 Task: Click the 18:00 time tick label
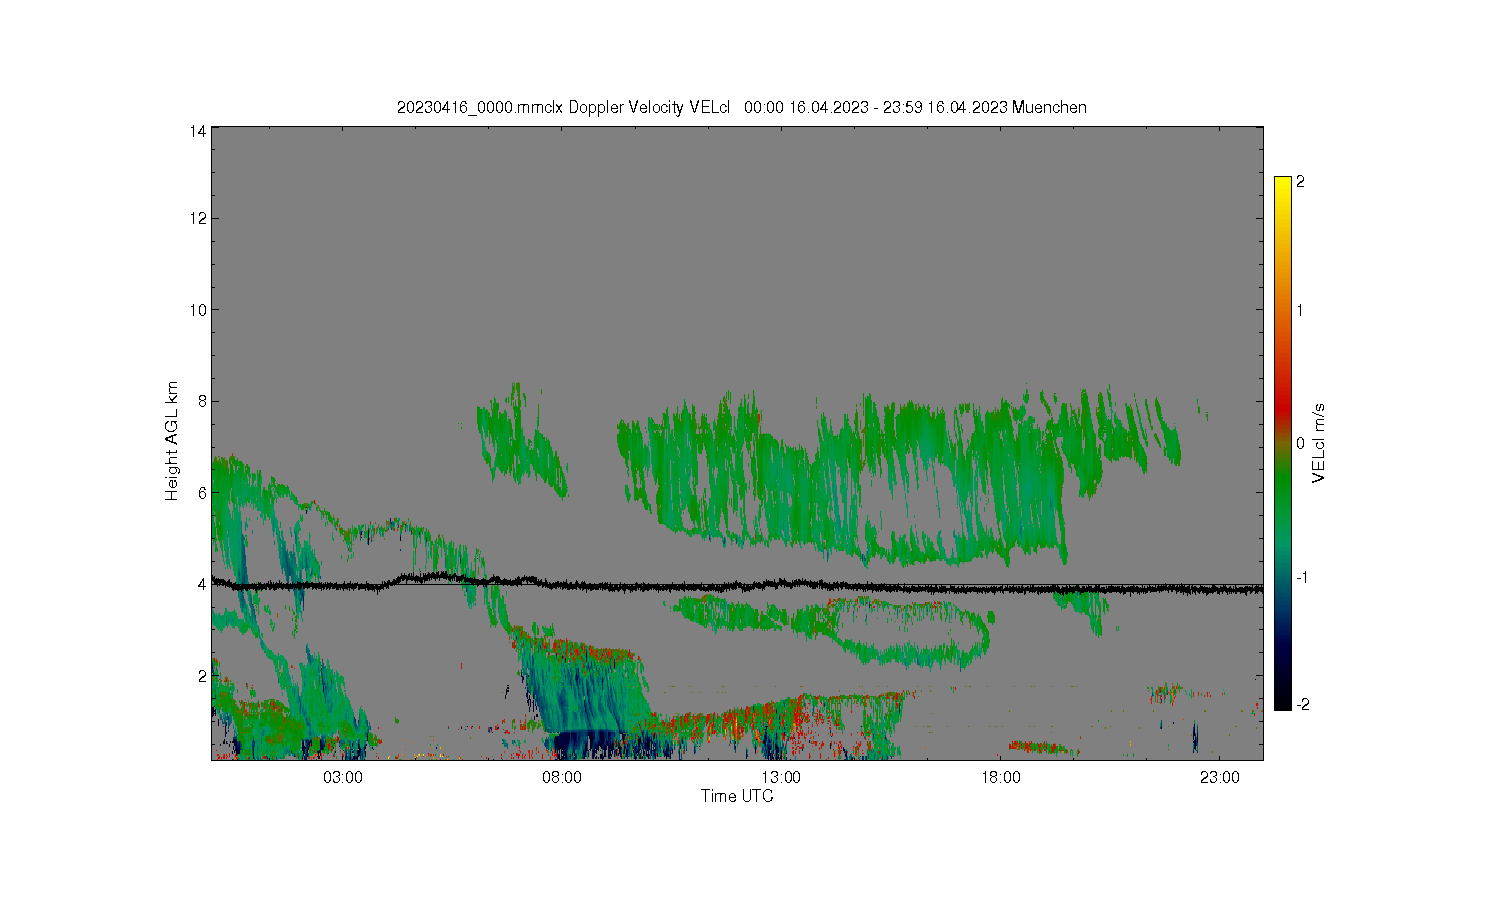coord(1001,778)
